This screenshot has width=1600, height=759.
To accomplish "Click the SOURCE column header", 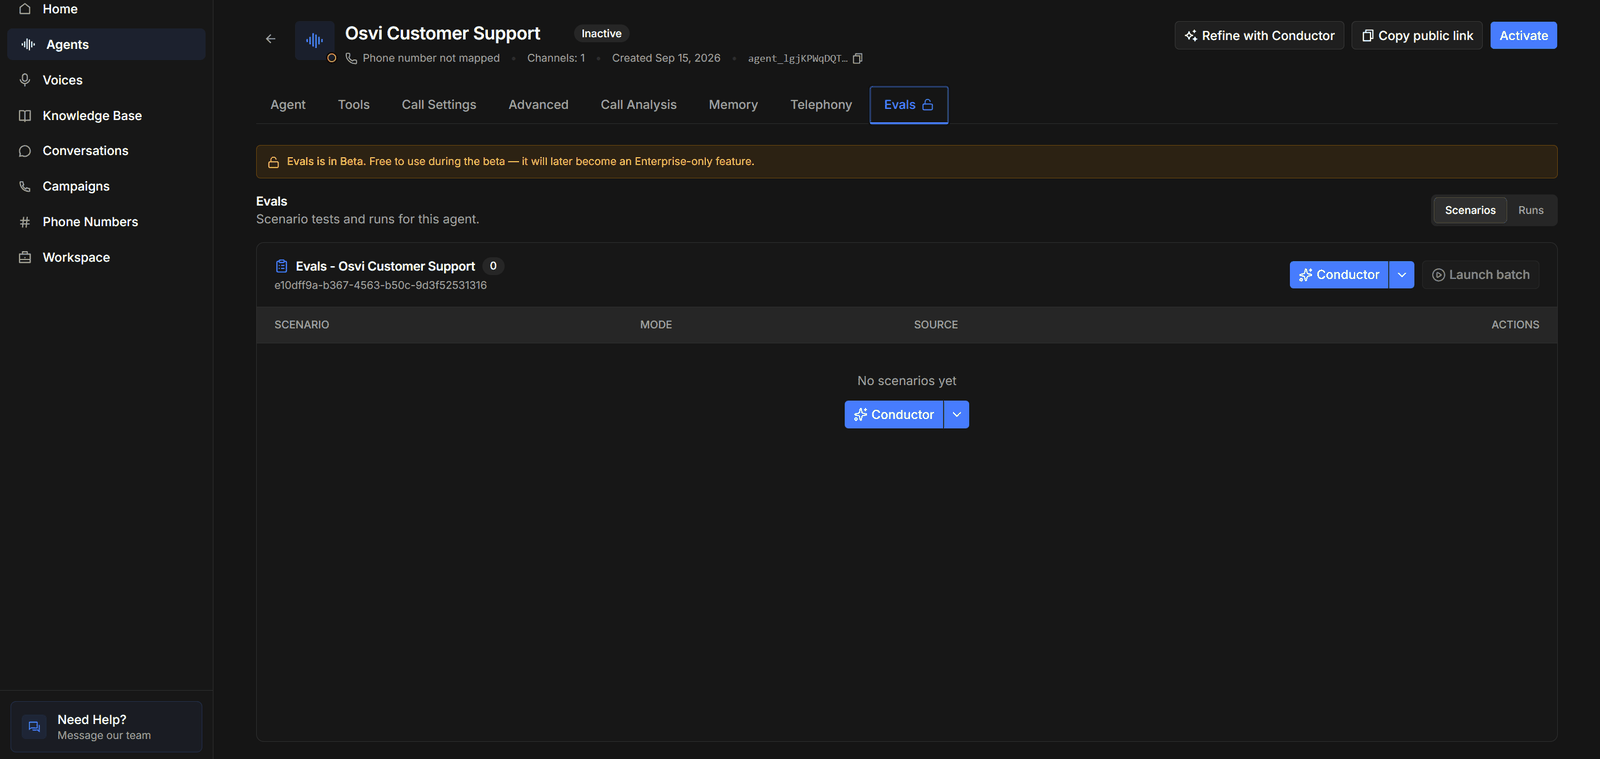I will click(x=936, y=325).
